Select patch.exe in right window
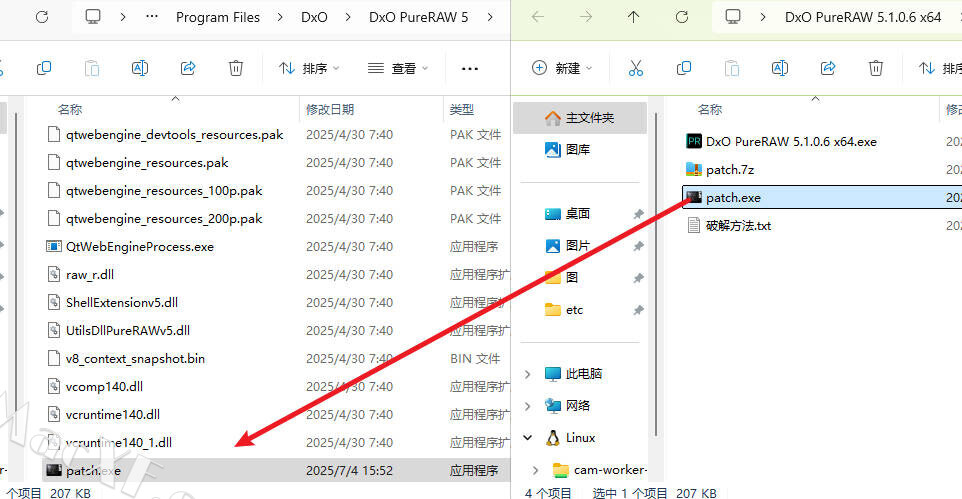962x499 pixels. pyautogui.click(x=822, y=198)
